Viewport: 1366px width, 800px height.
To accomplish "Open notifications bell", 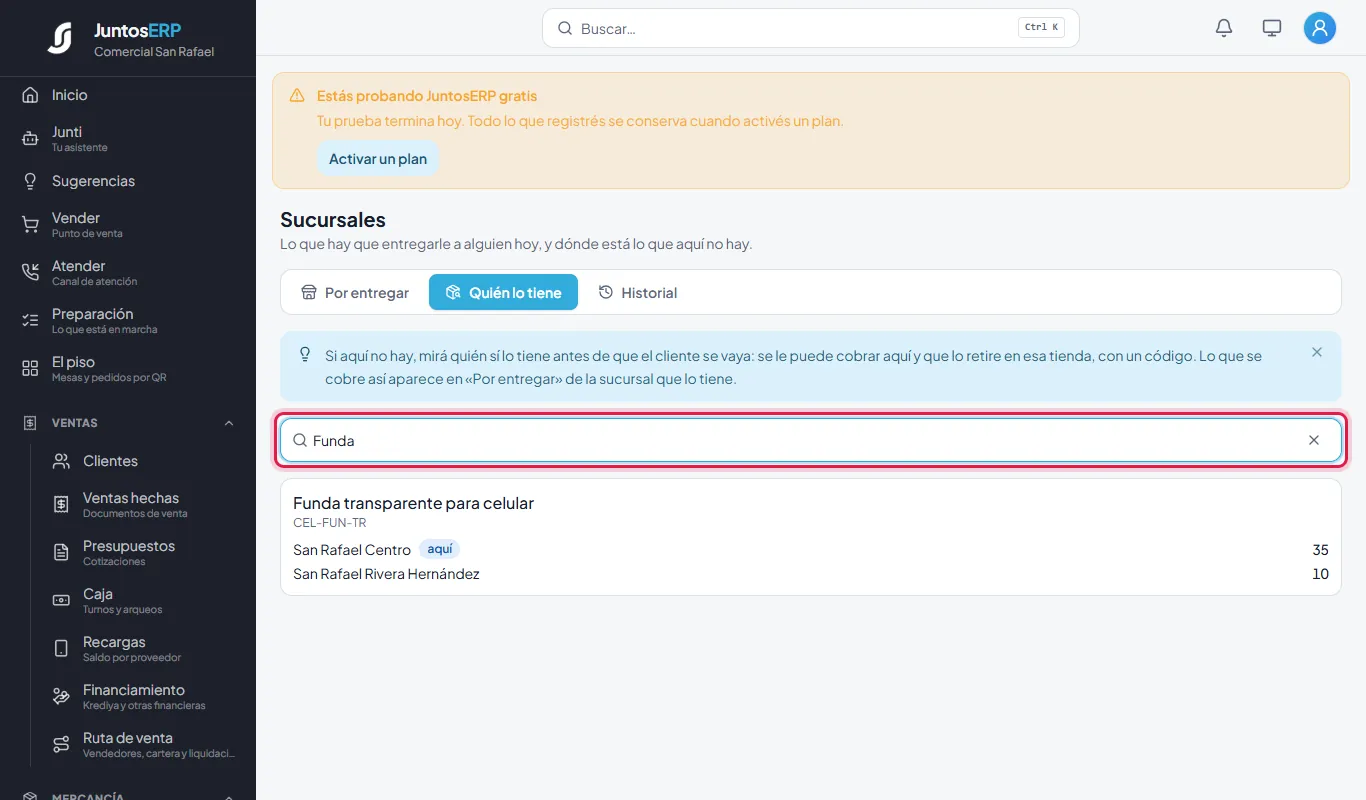I will click(1224, 28).
